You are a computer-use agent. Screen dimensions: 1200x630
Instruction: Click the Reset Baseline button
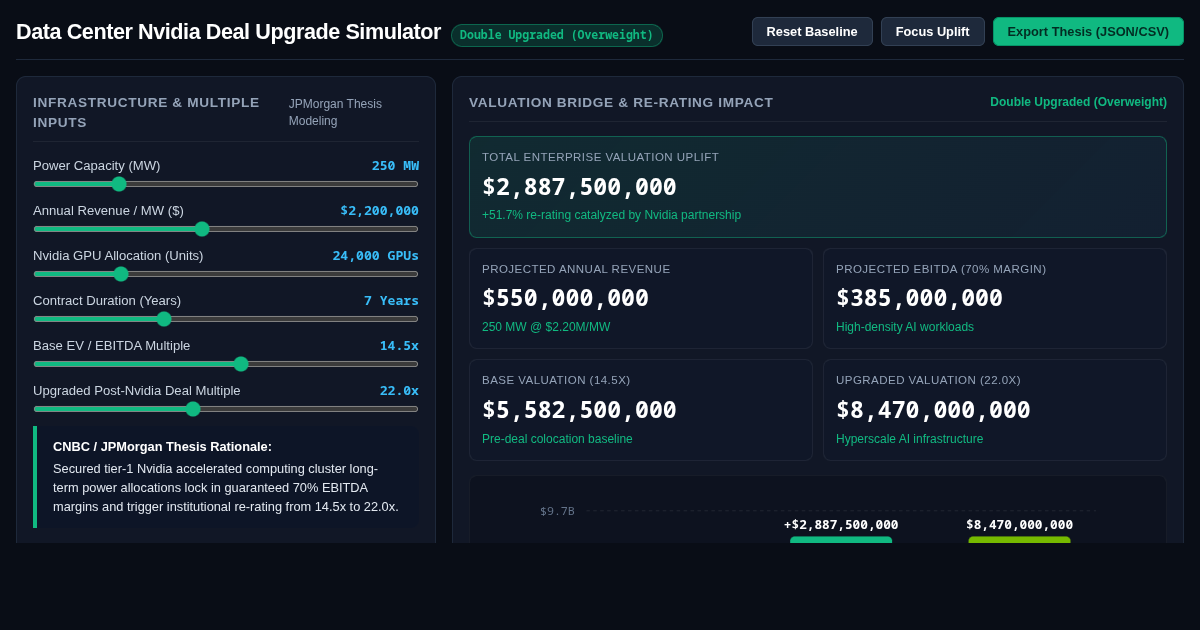click(x=812, y=31)
